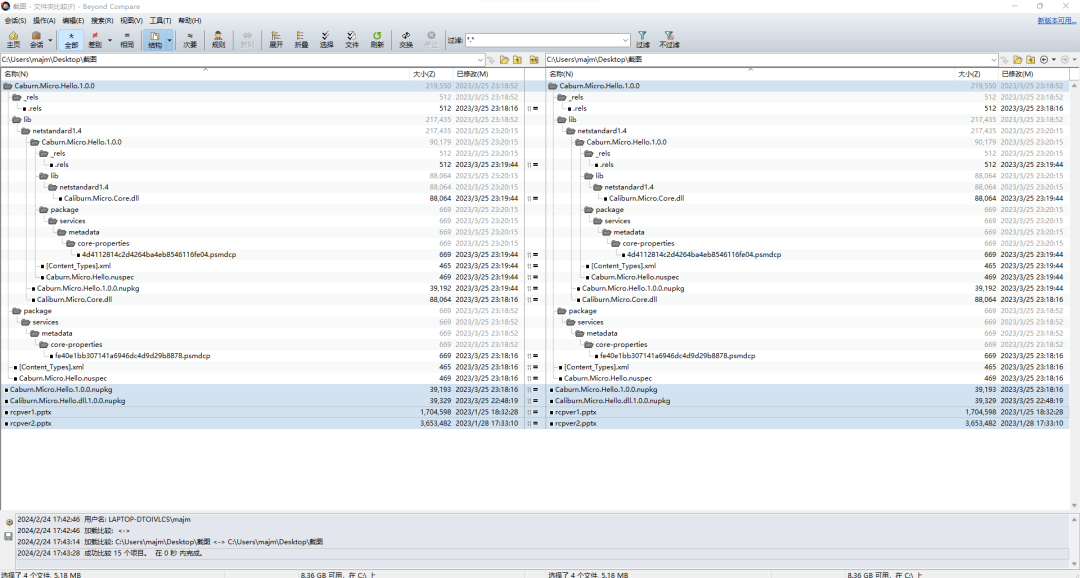Toggle the 全部 show-all filter
Screen dimensions: 1080x578
click(x=71, y=39)
